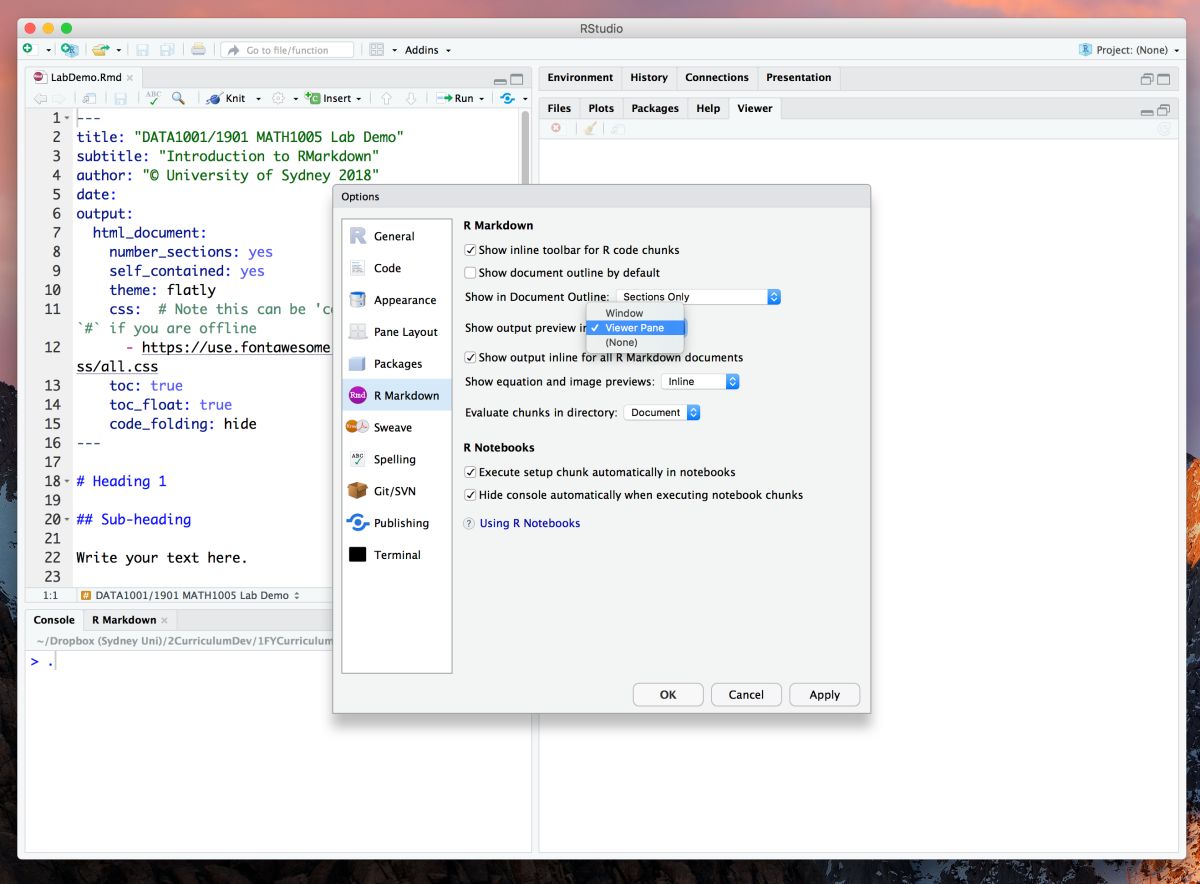The image size is (1200, 884).
Task: Click the Publish icon in editor toolbar
Action: point(508,98)
